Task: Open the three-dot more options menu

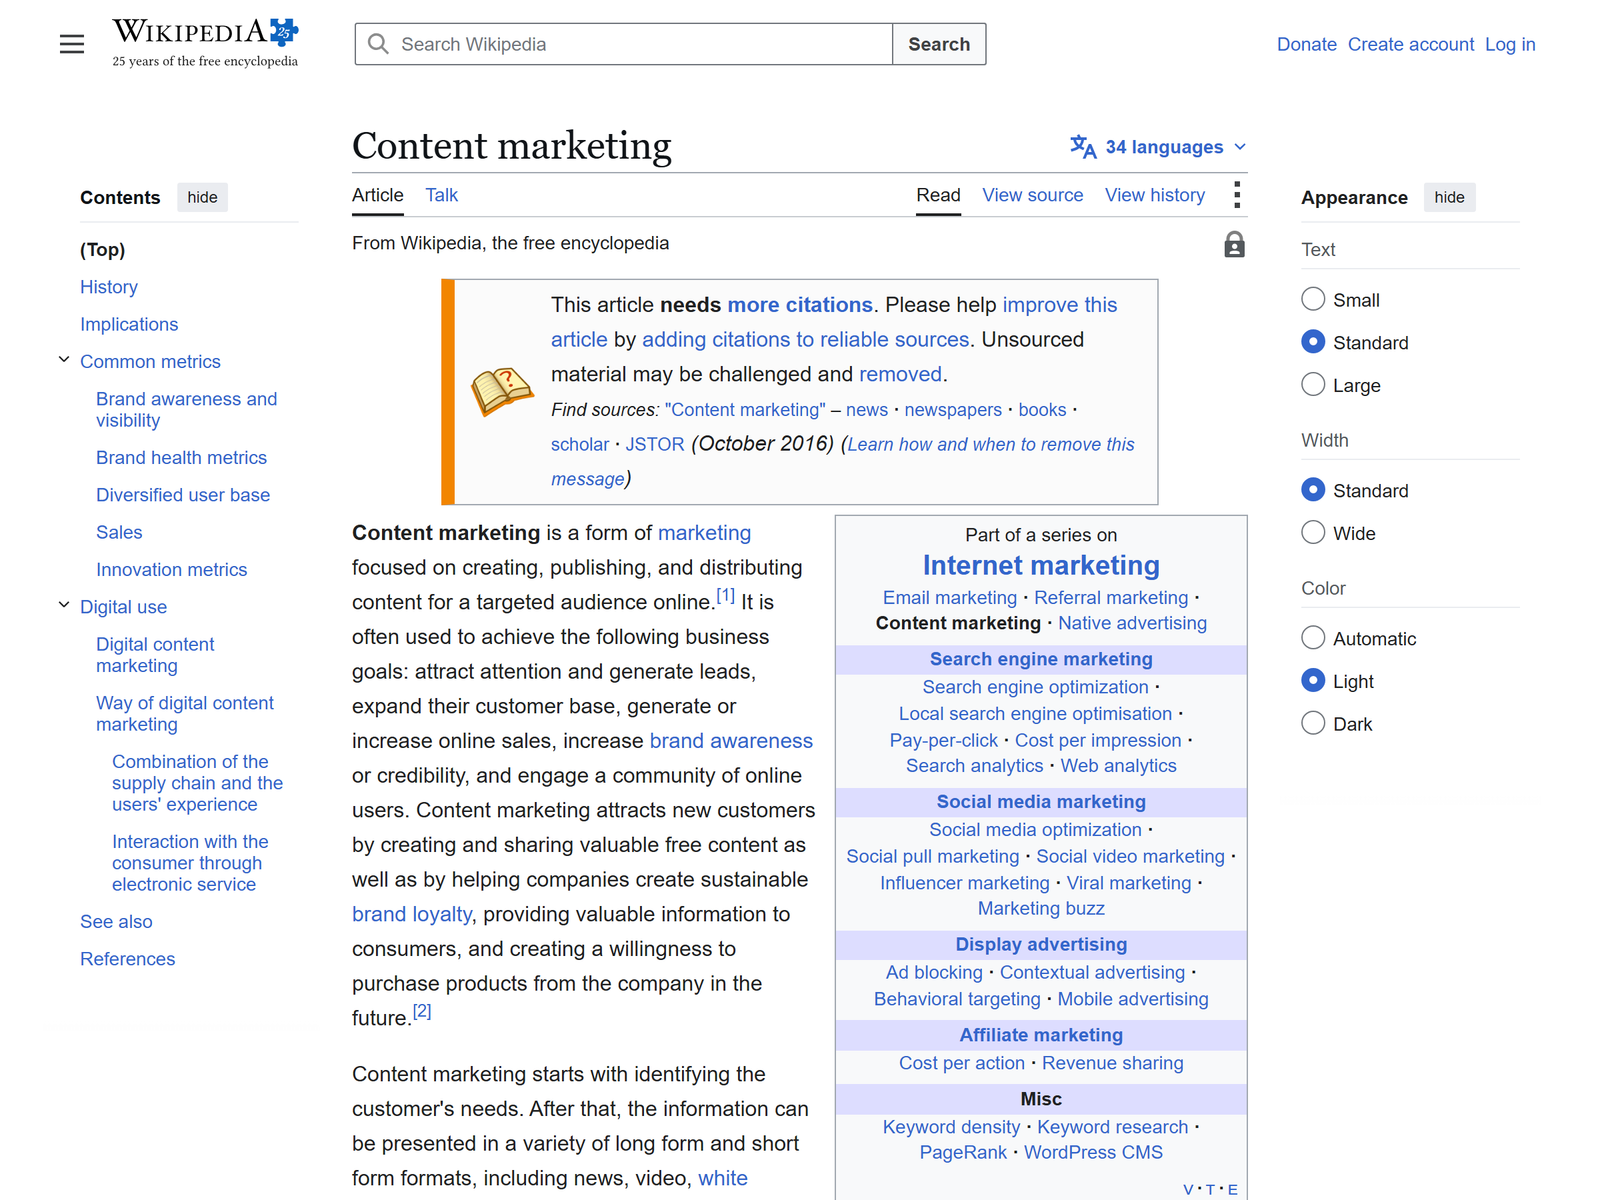Action: [1237, 195]
